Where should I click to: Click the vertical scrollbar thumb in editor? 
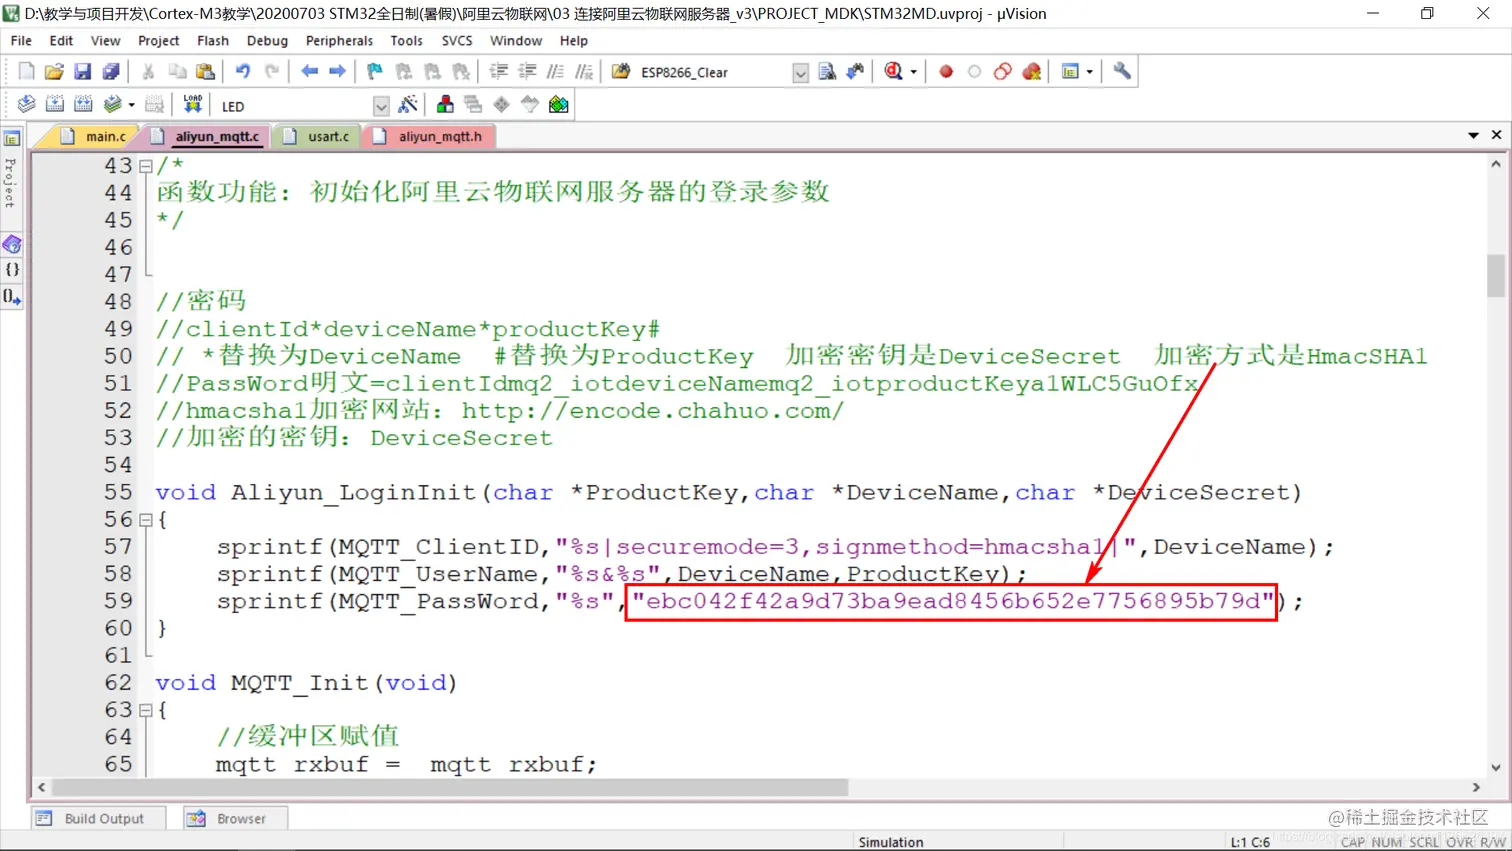tap(1496, 275)
